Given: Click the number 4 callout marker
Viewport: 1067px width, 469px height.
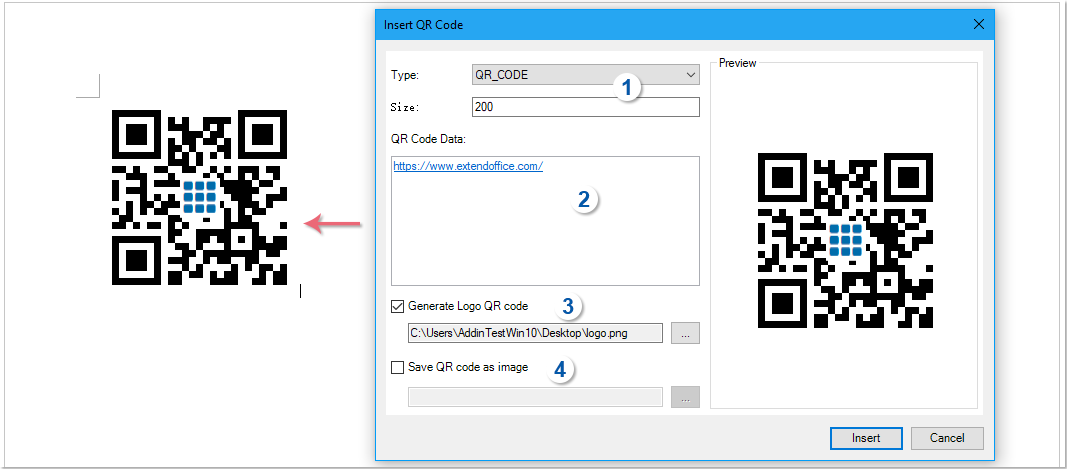Looking at the screenshot, I should point(560,369).
